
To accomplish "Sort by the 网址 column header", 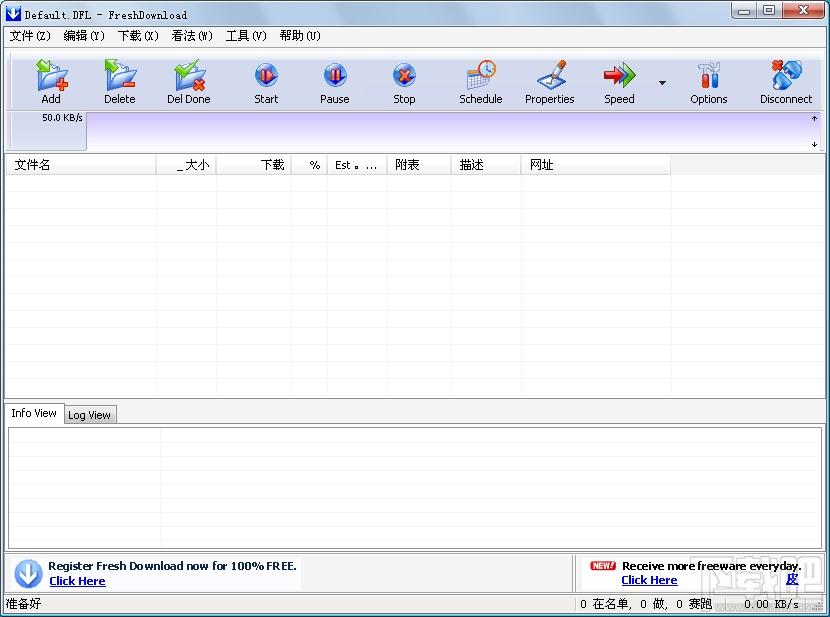I will click(596, 165).
